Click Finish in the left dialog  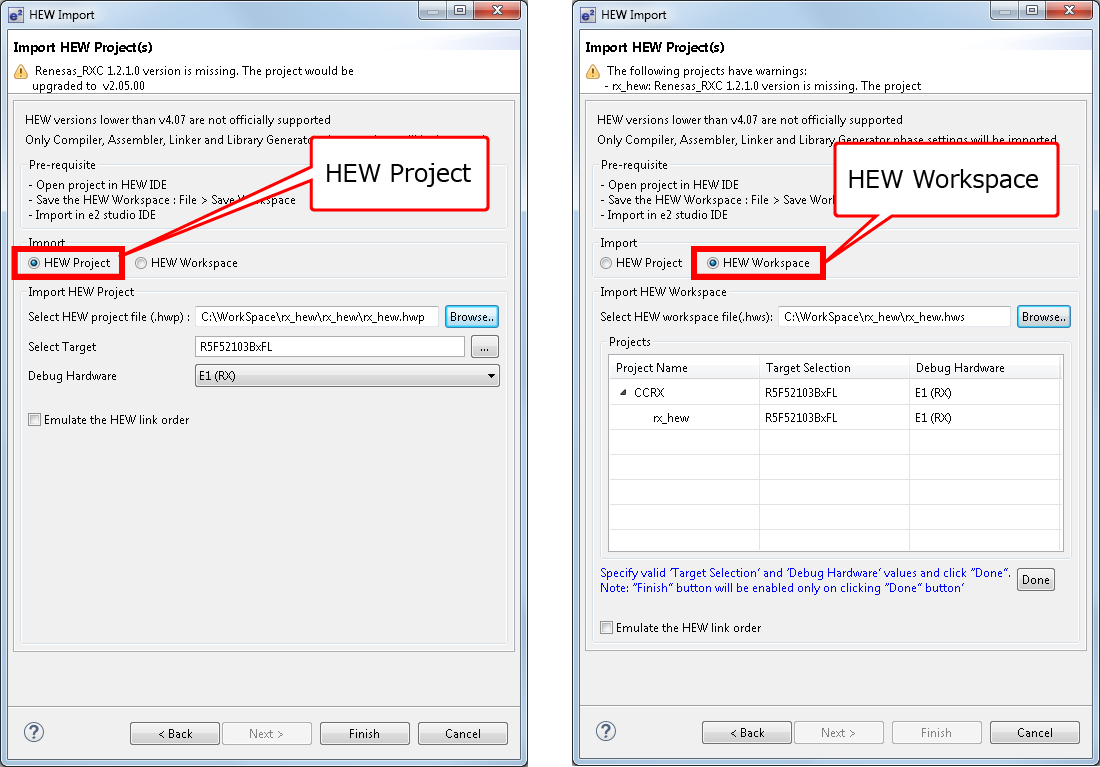364,733
